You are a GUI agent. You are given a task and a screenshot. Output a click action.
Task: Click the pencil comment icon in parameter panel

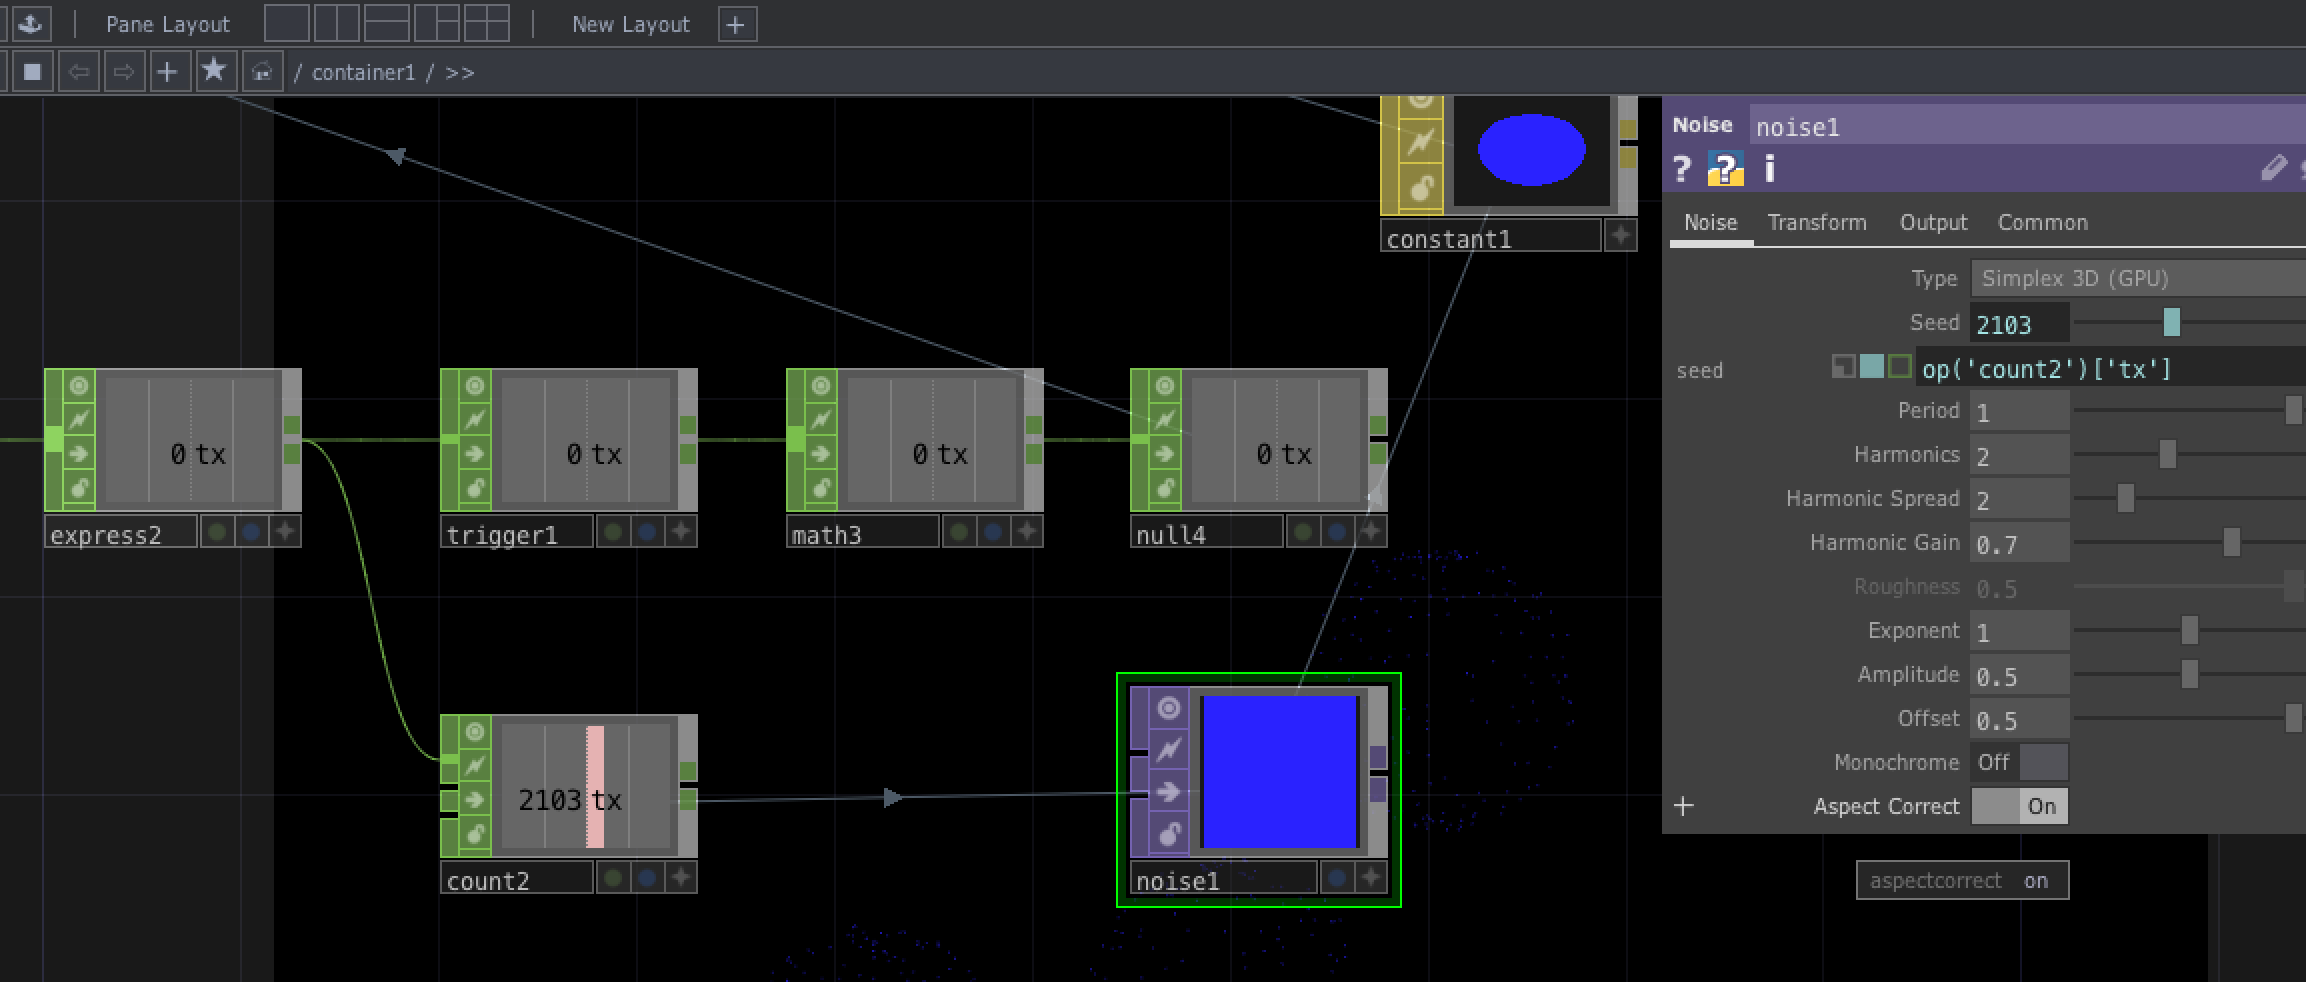click(2273, 167)
